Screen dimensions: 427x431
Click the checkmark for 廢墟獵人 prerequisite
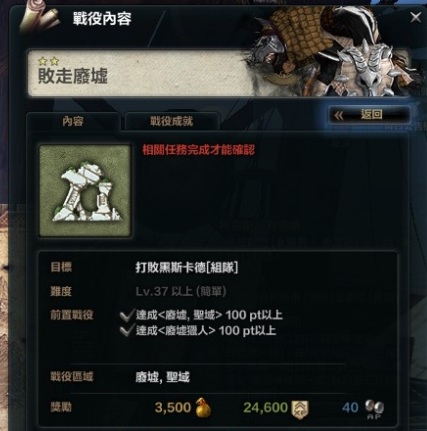127,331
